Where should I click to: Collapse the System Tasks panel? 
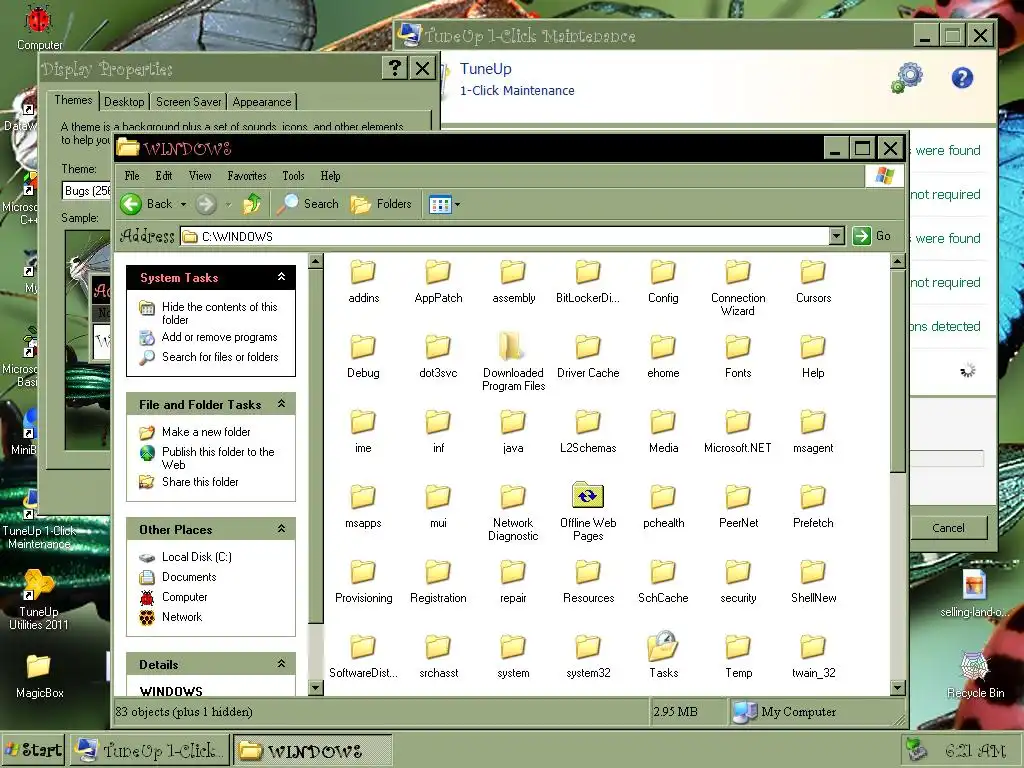point(281,277)
